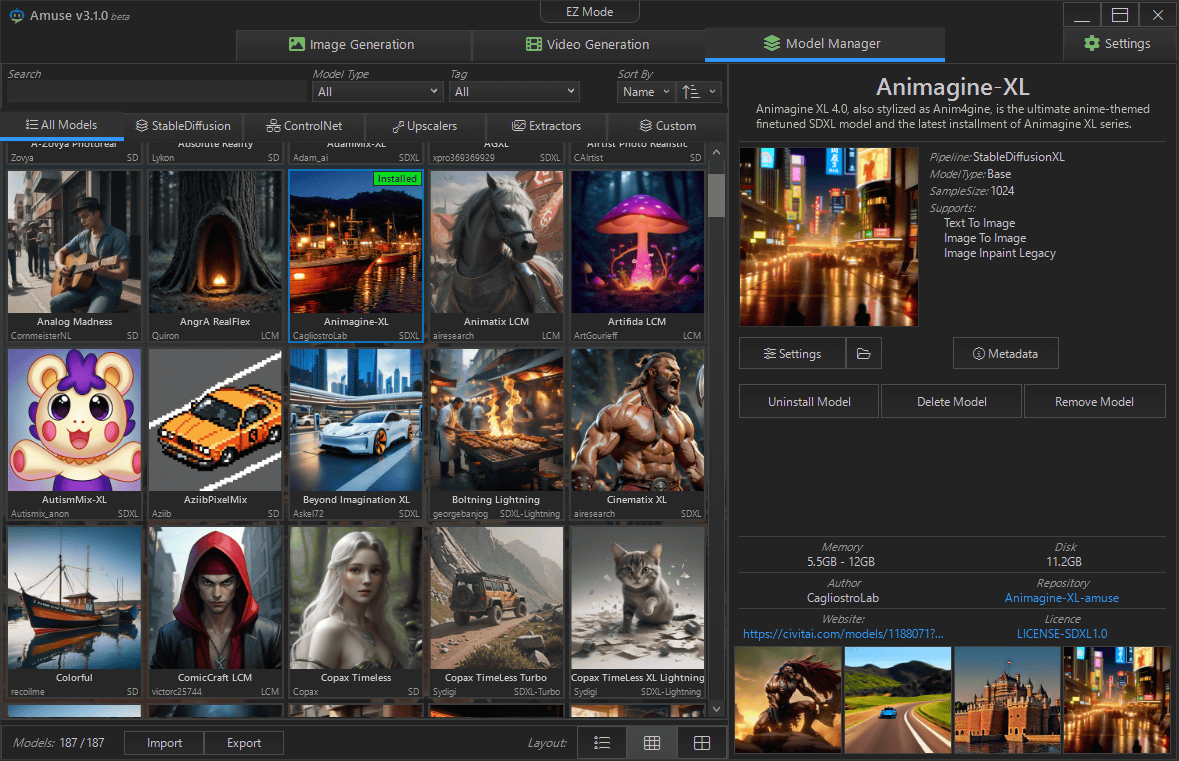Filter by Extractors tab

click(x=547, y=126)
